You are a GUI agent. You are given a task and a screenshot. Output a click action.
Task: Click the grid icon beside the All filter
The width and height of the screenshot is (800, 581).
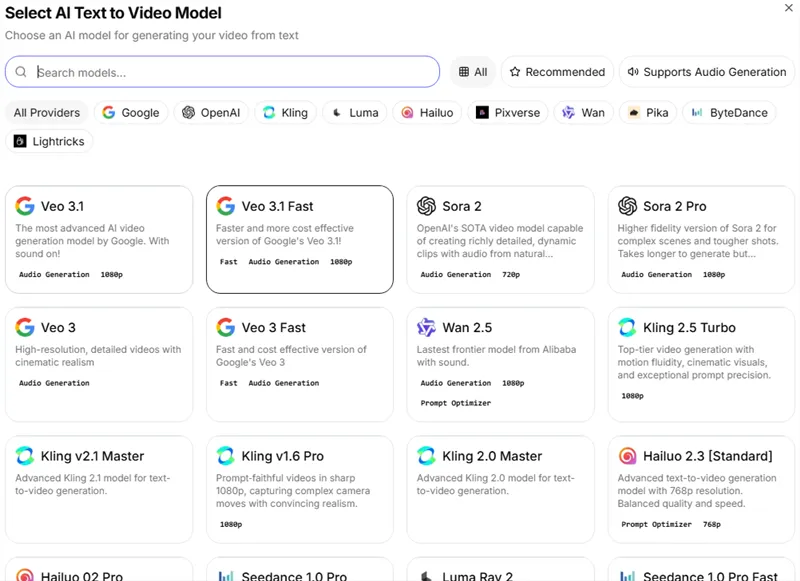[463, 72]
